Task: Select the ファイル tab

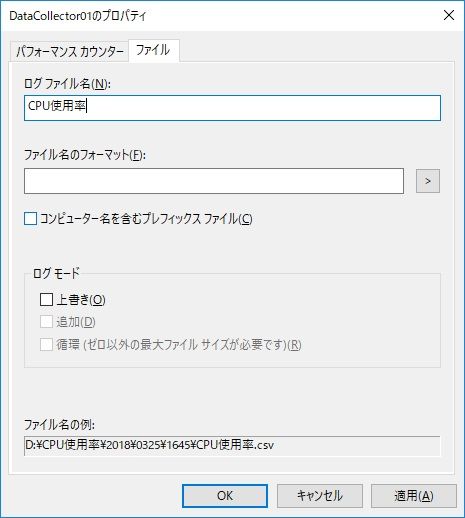Action: tap(153, 50)
